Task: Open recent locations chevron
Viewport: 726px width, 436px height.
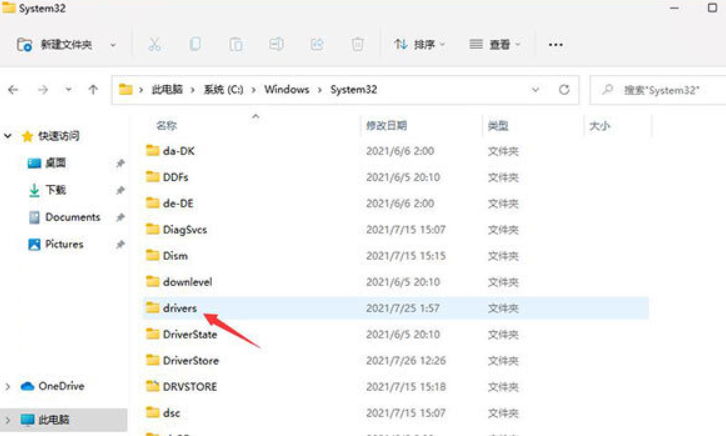Action: (69, 89)
